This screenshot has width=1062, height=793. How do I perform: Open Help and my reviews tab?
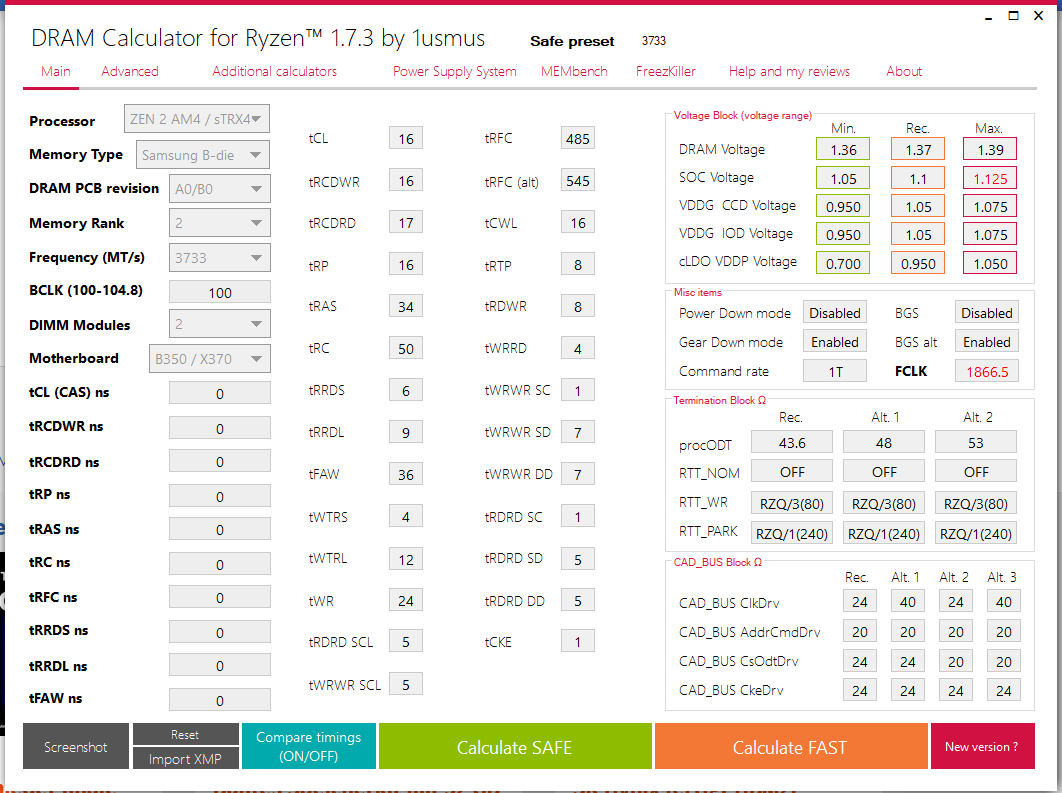[789, 71]
